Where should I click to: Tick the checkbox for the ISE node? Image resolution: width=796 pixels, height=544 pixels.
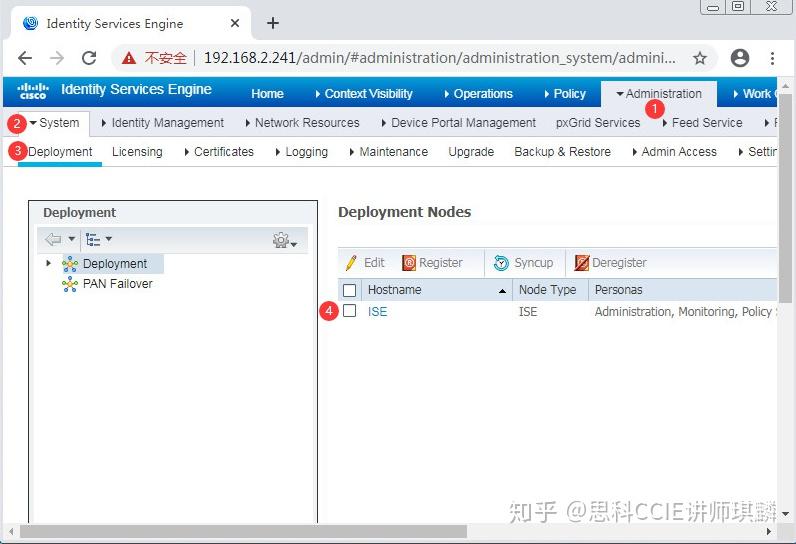point(349,311)
